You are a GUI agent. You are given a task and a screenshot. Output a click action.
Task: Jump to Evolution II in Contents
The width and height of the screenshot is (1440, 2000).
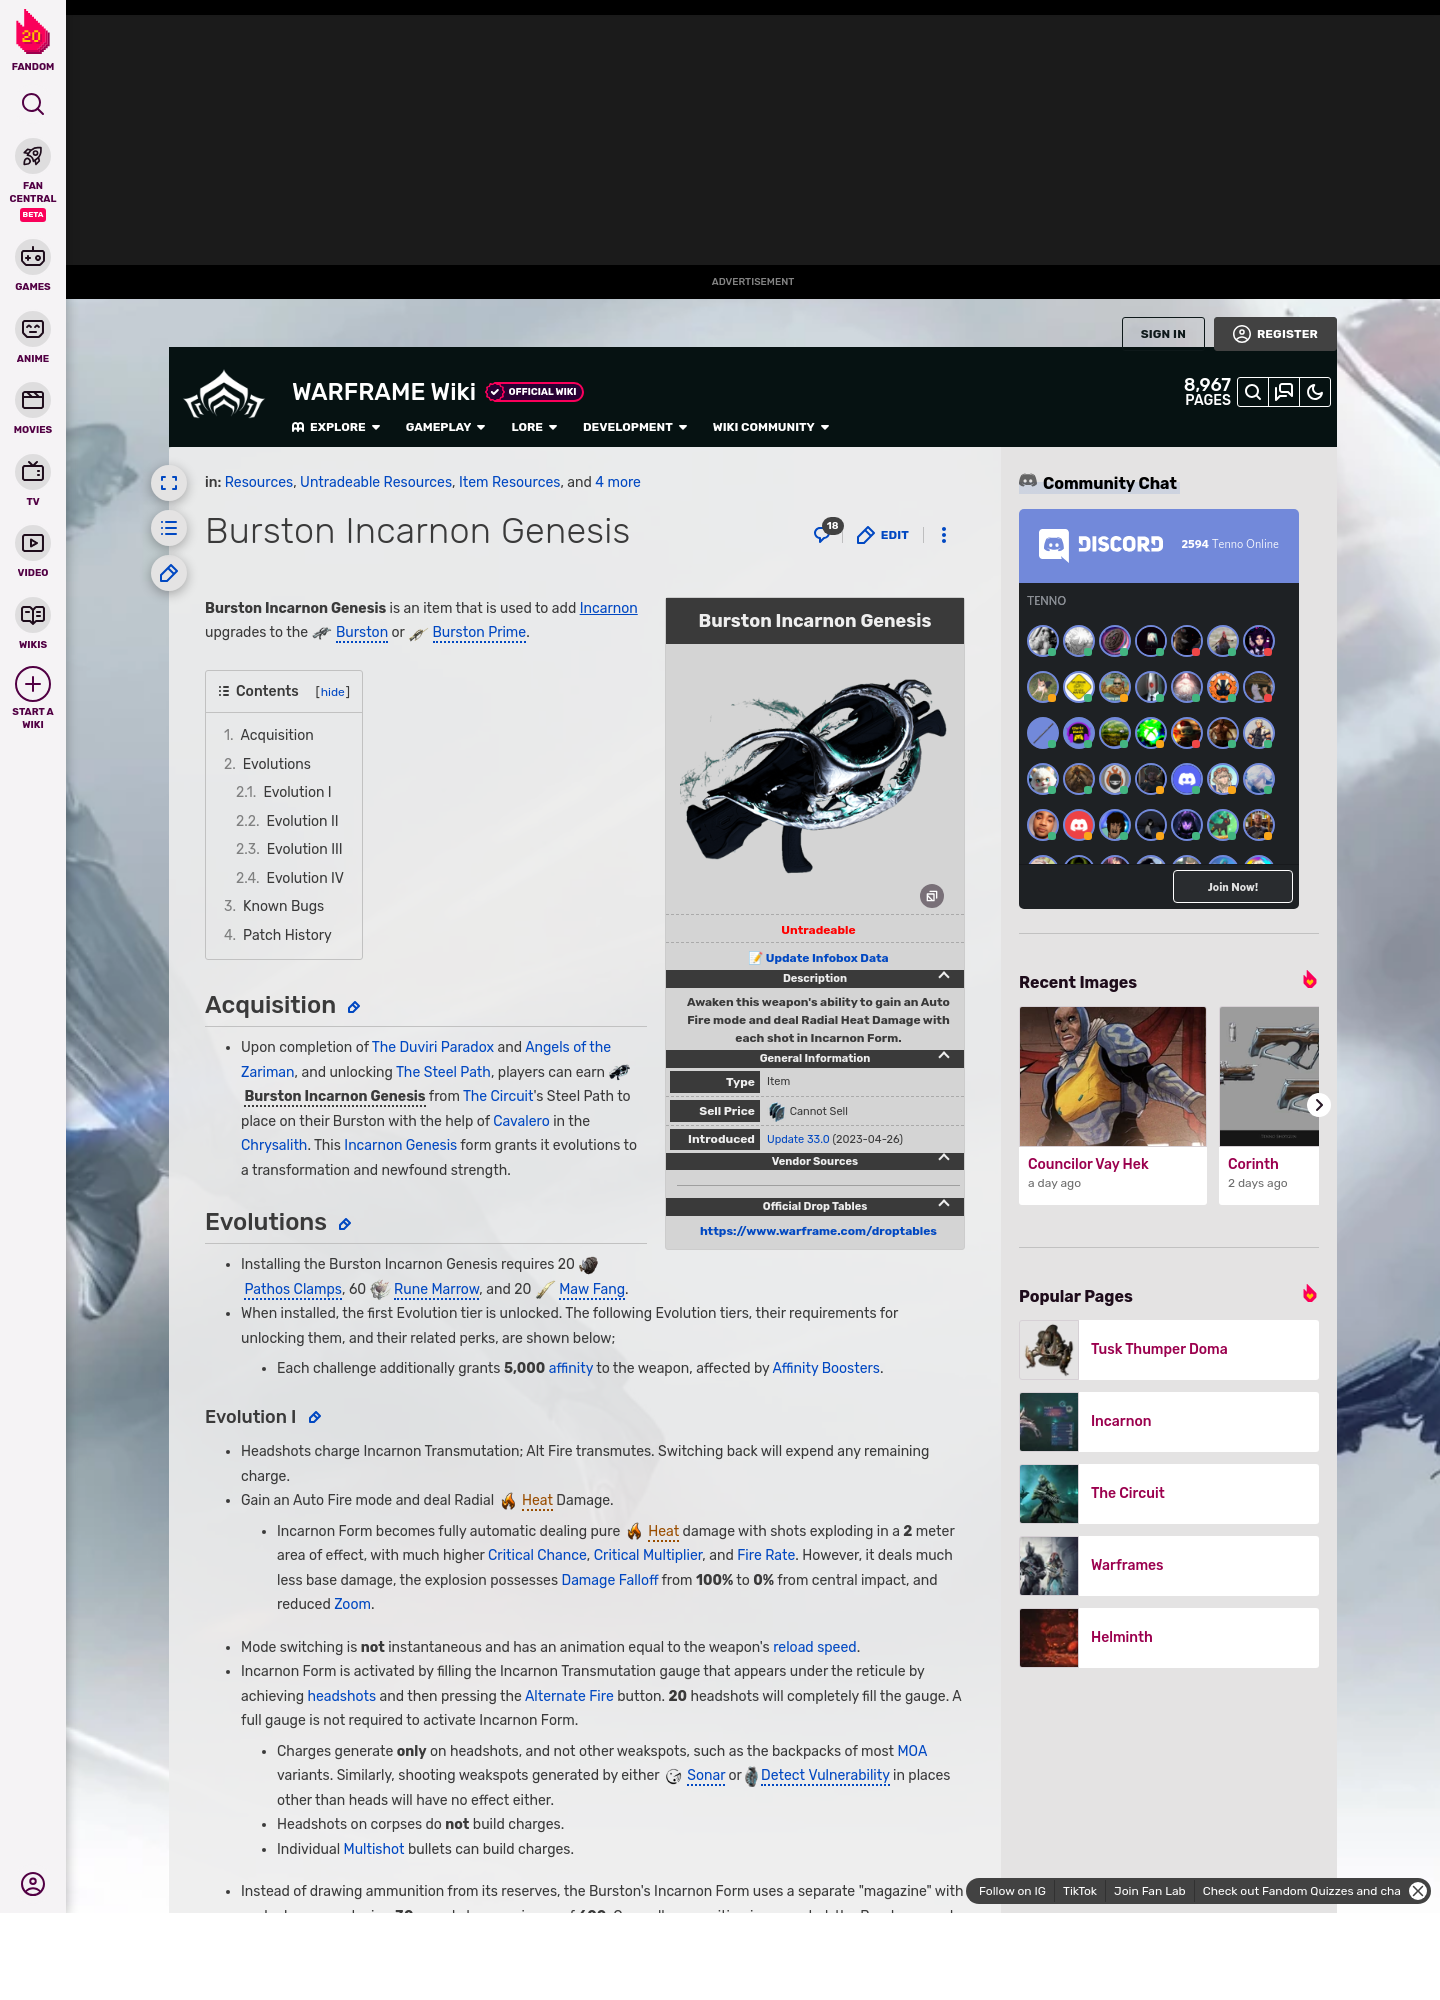click(x=302, y=821)
